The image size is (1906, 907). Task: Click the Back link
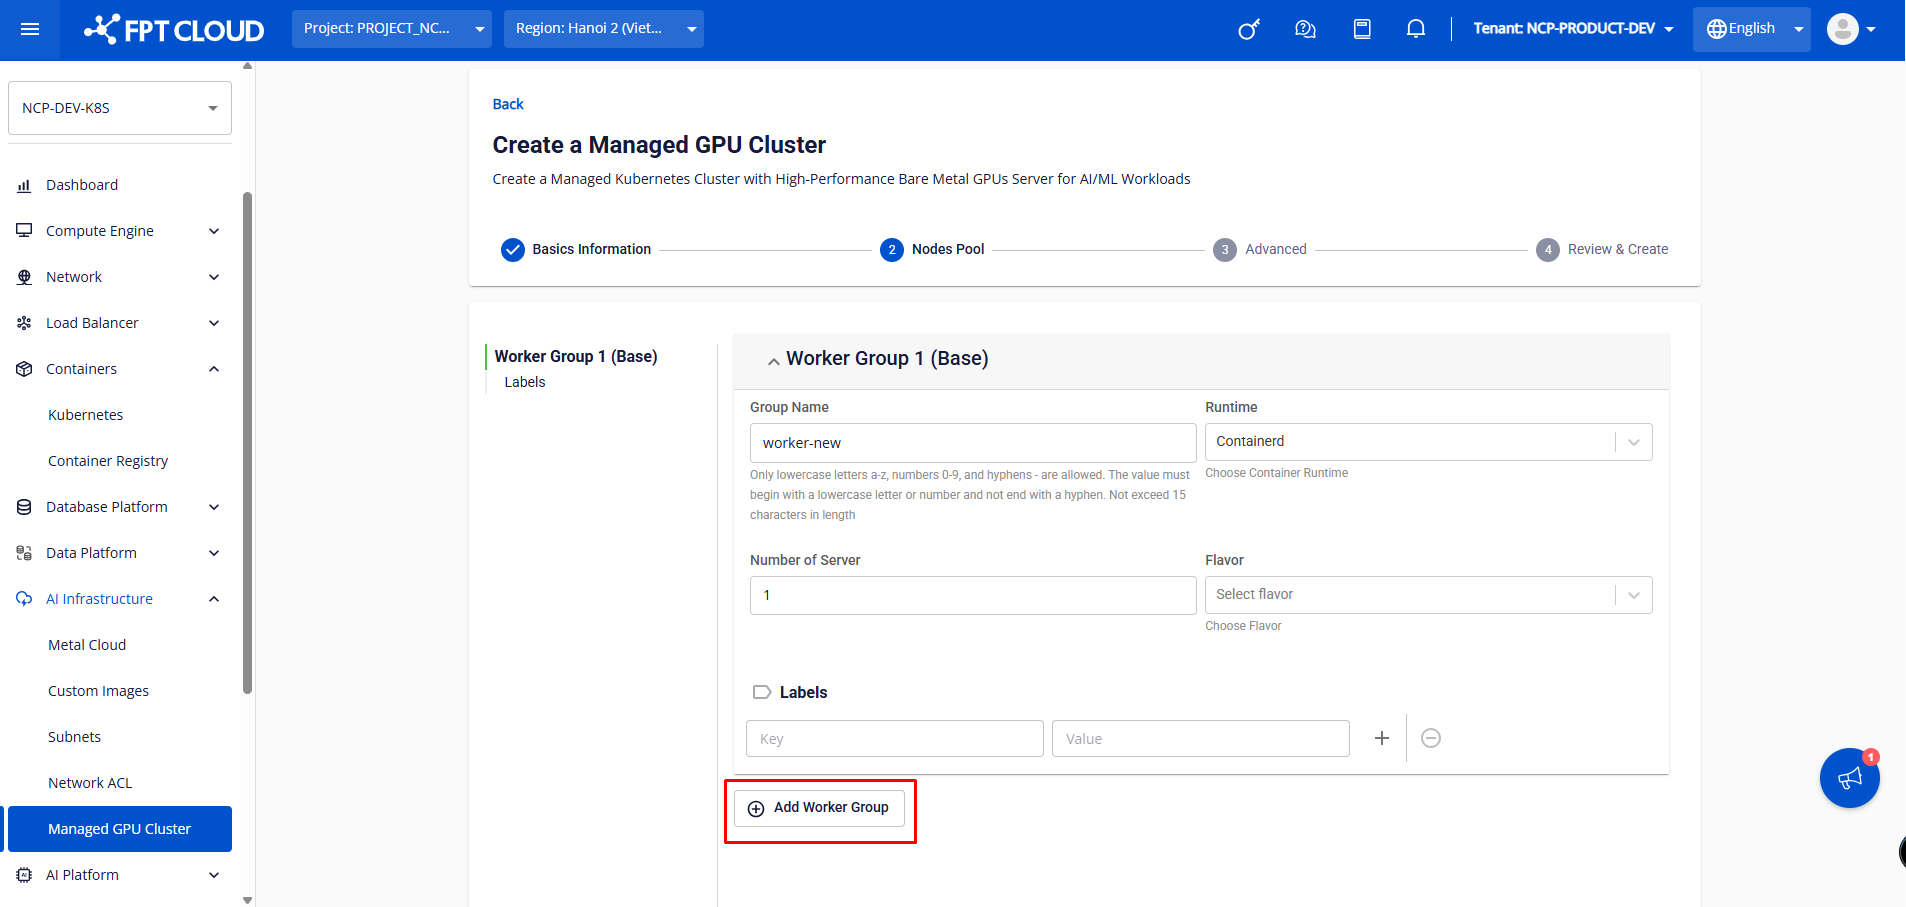508,104
